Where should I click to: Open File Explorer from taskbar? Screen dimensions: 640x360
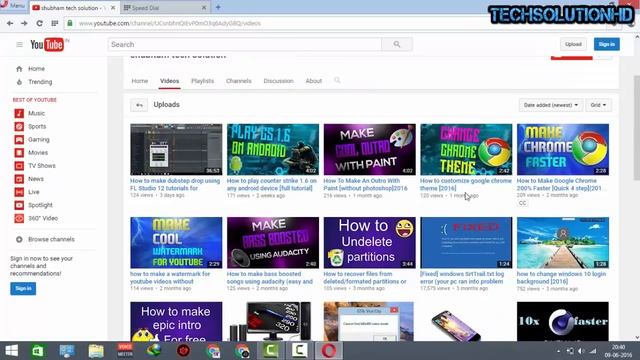point(96,351)
